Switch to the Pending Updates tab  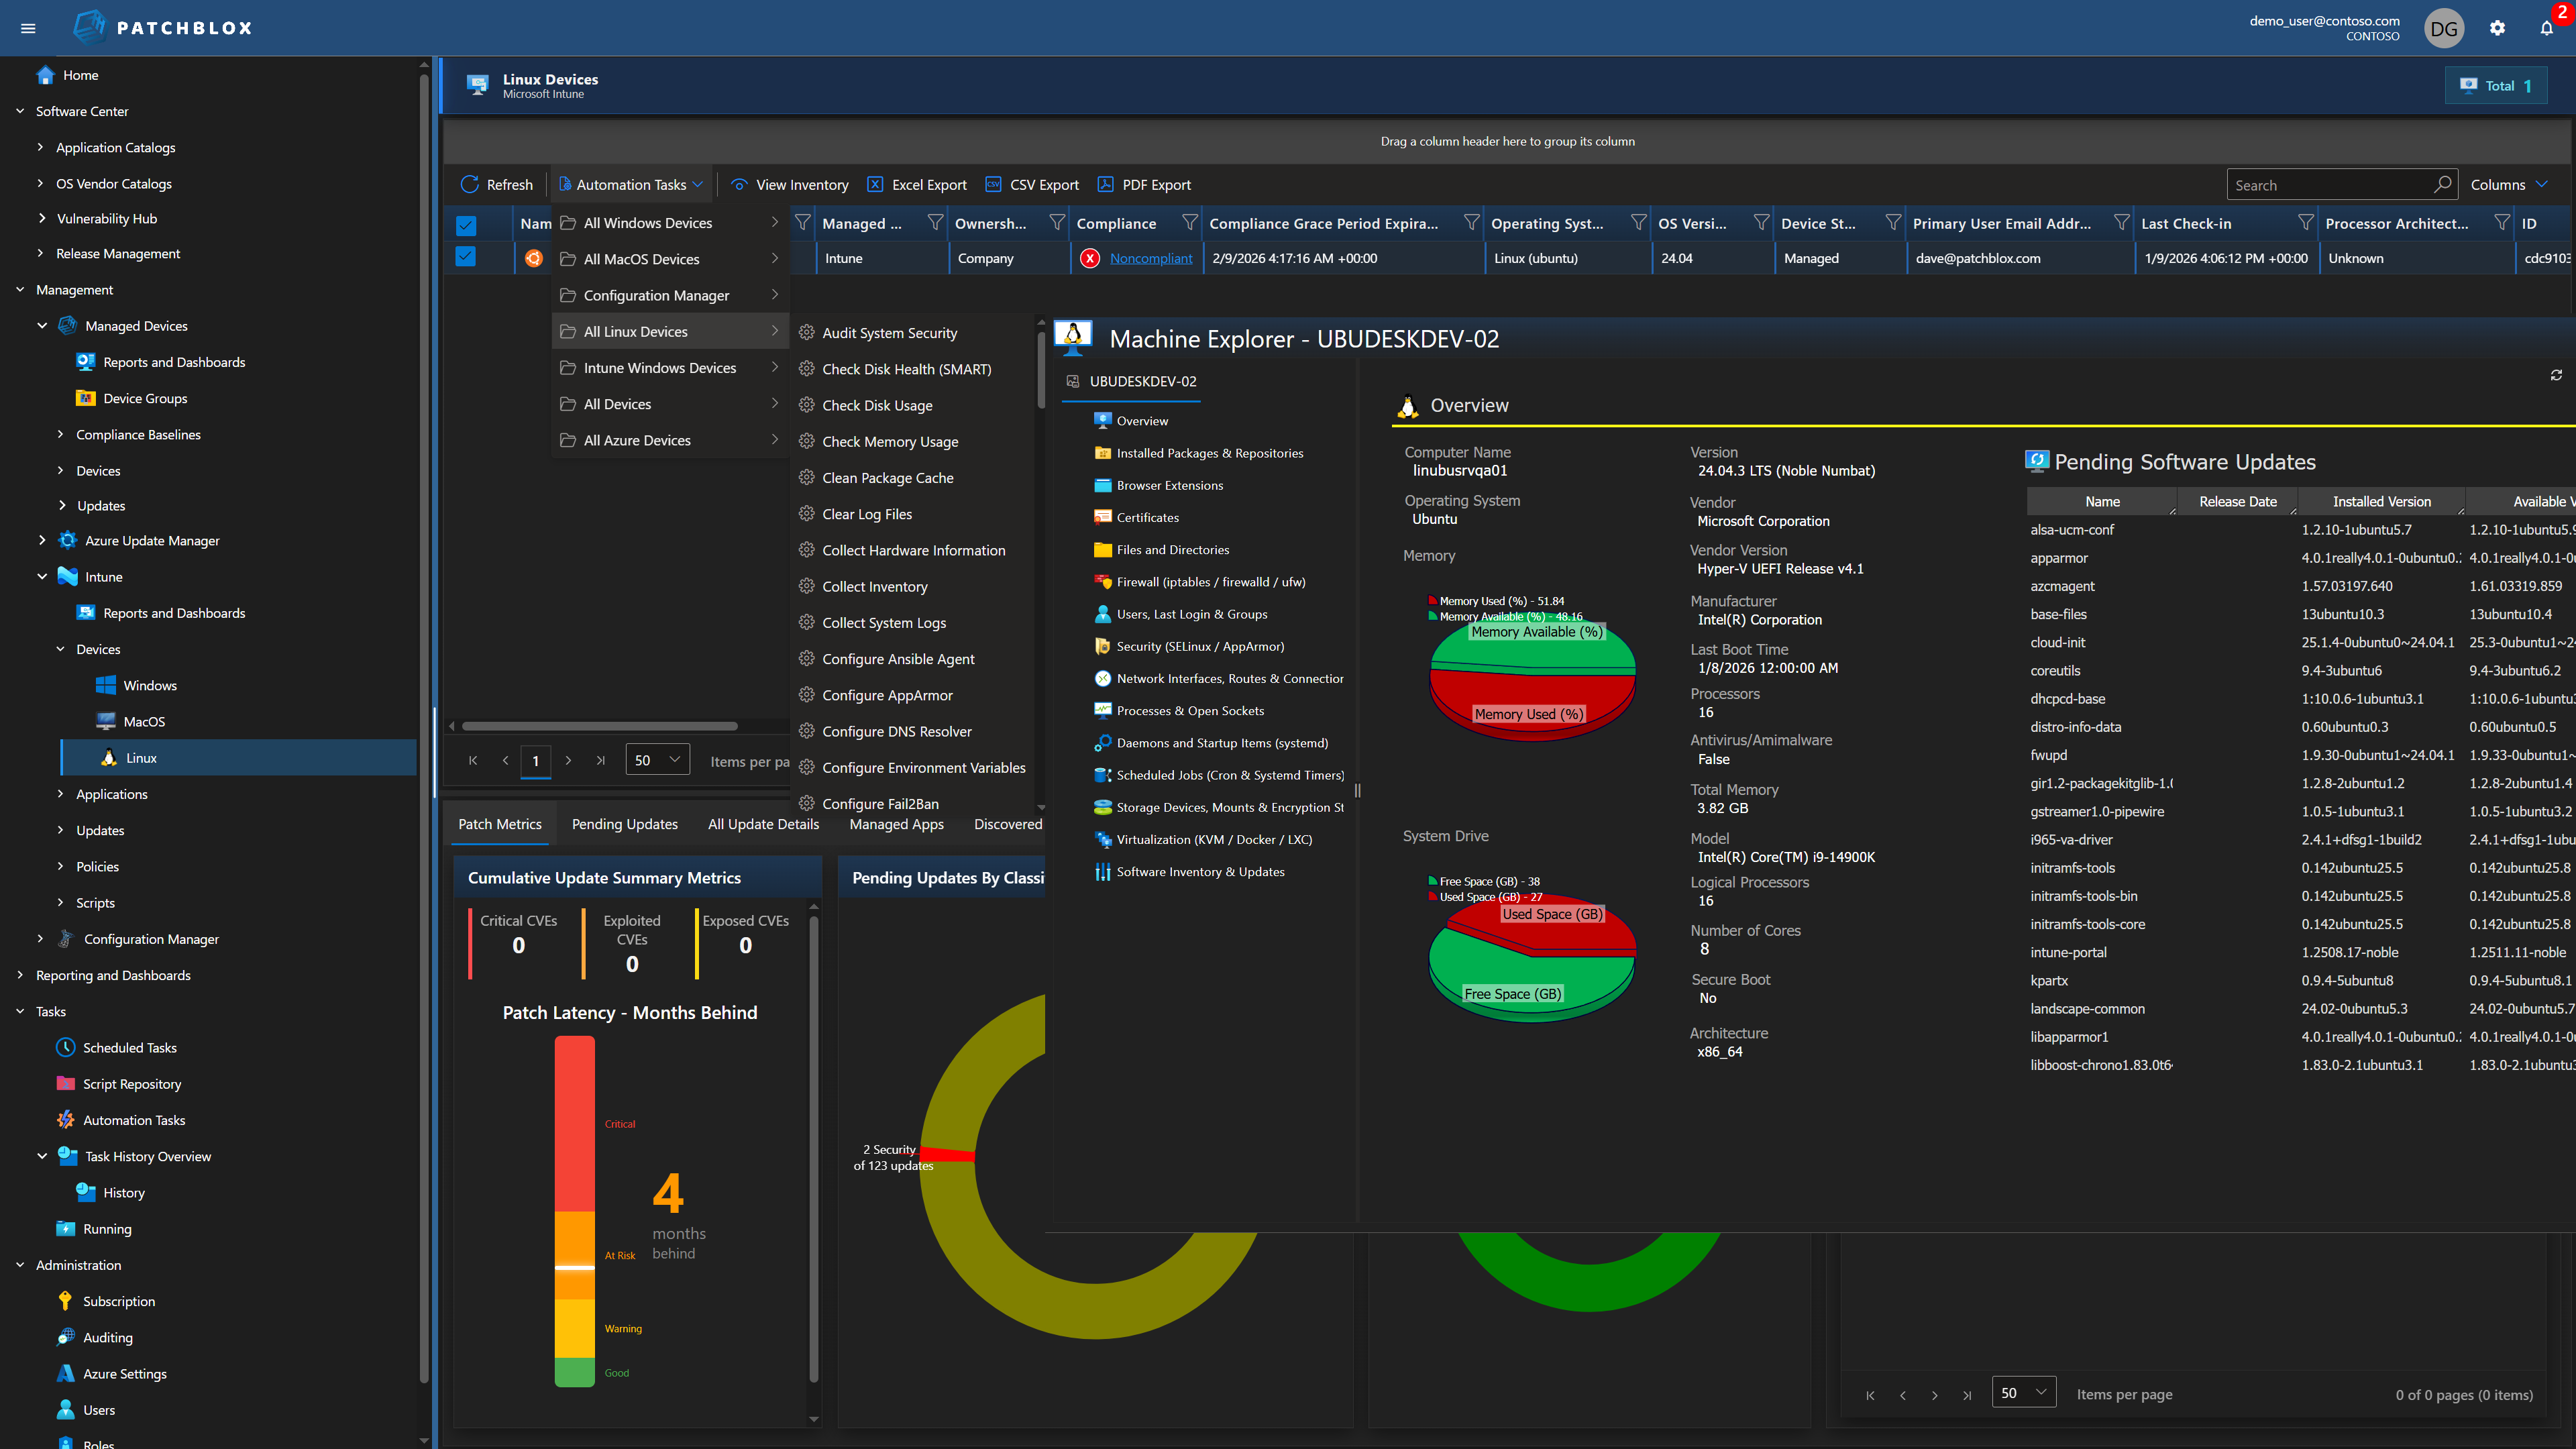click(625, 823)
